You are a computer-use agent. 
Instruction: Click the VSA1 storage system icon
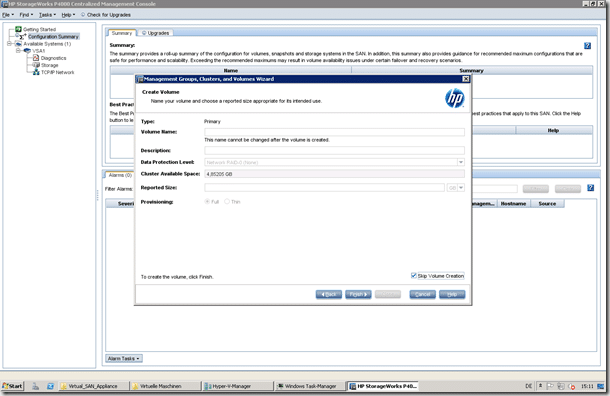pyautogui.click(x=27, y=51)
